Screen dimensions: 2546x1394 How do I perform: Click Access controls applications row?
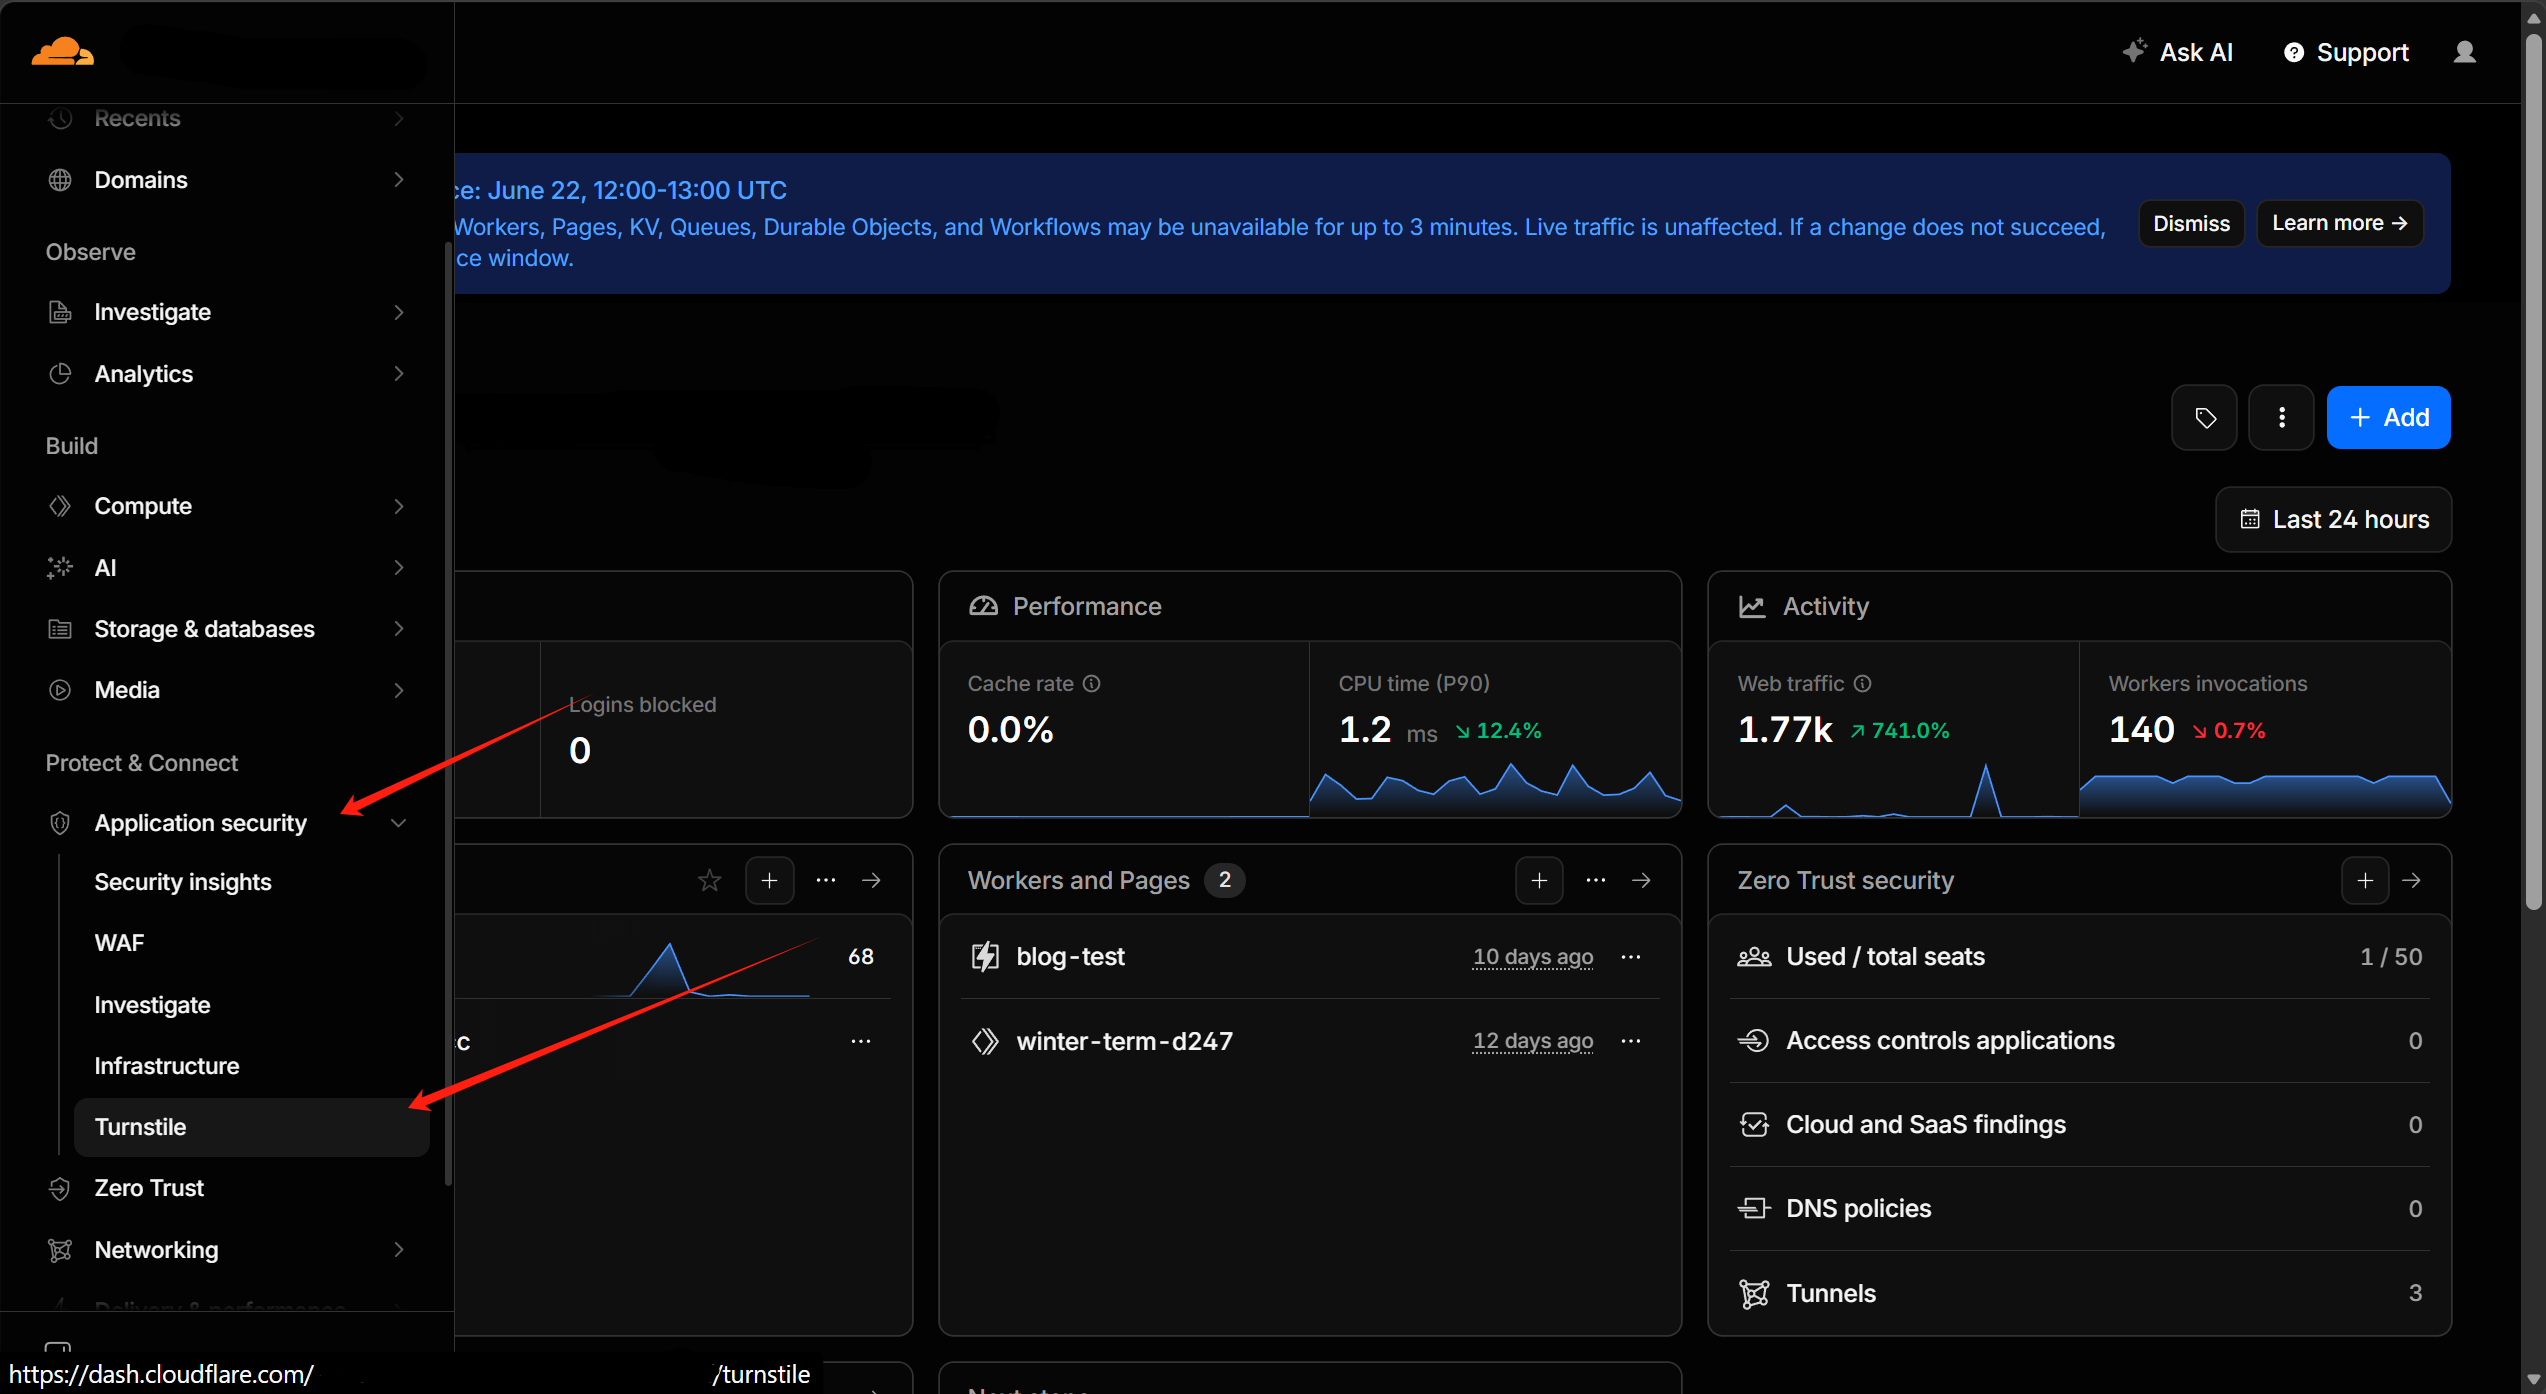click(2079, 1041)
